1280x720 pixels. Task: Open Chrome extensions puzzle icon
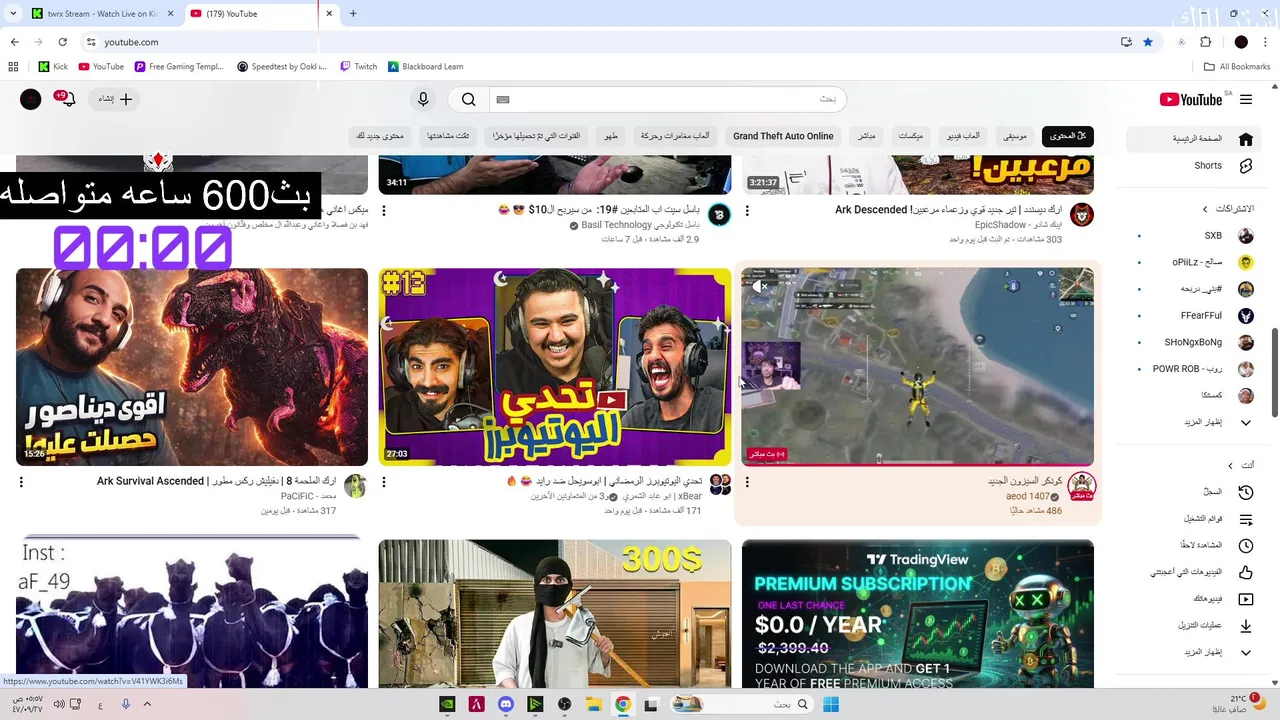1205,42
